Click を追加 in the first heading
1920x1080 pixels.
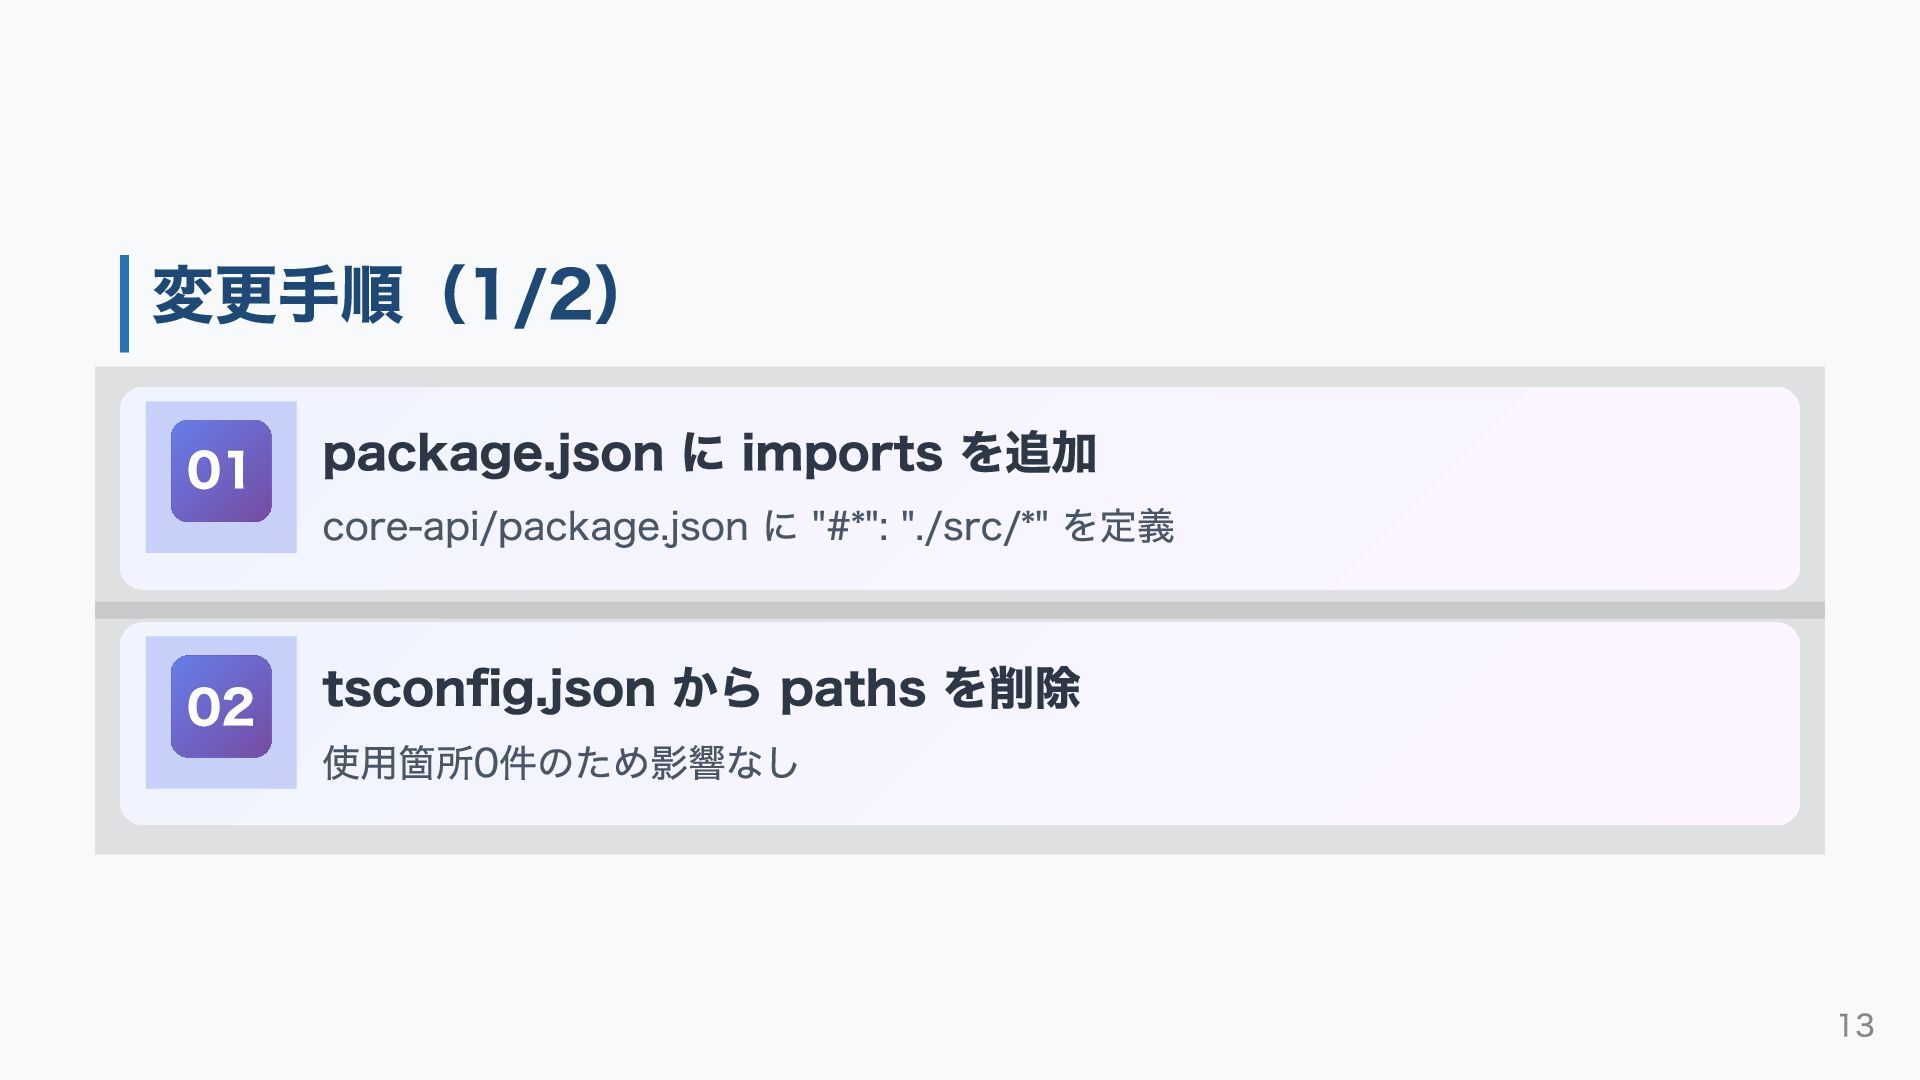click(x=1028, y=454)
